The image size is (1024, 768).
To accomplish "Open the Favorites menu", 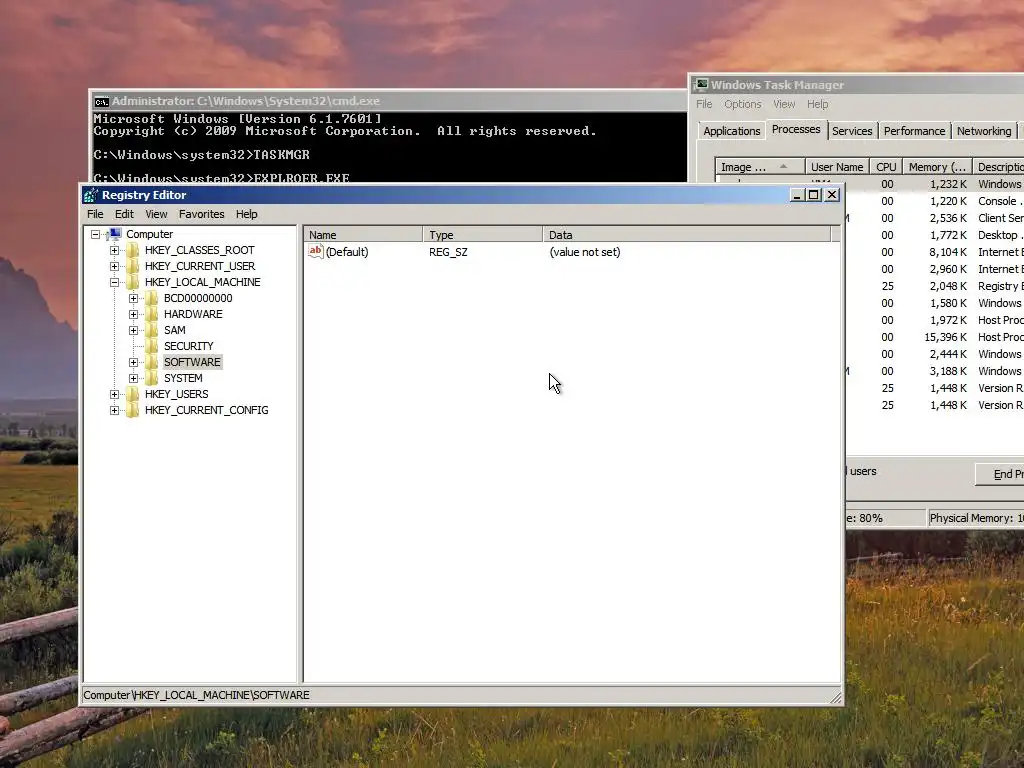I will coord(202,214).
